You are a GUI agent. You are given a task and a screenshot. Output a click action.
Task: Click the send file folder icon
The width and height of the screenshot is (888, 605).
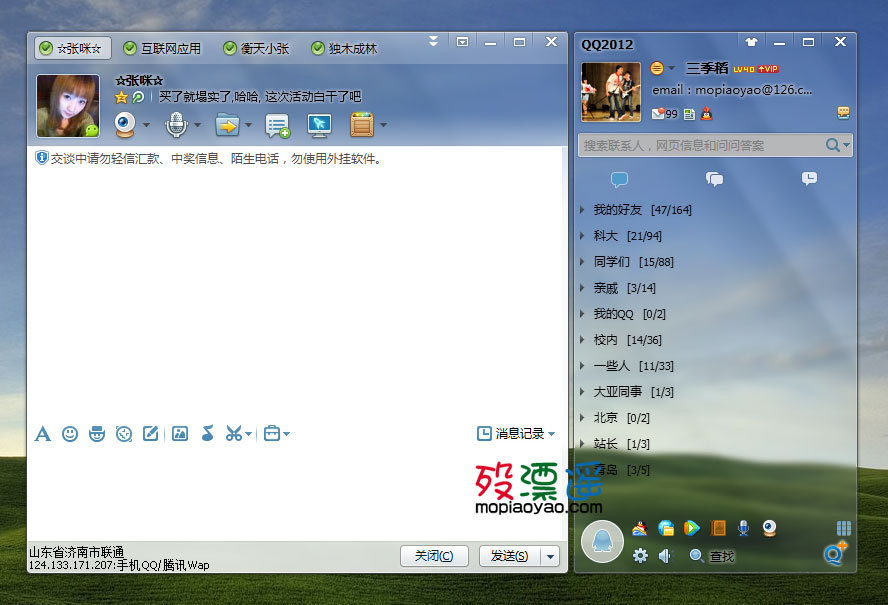[x=227, y=125]
